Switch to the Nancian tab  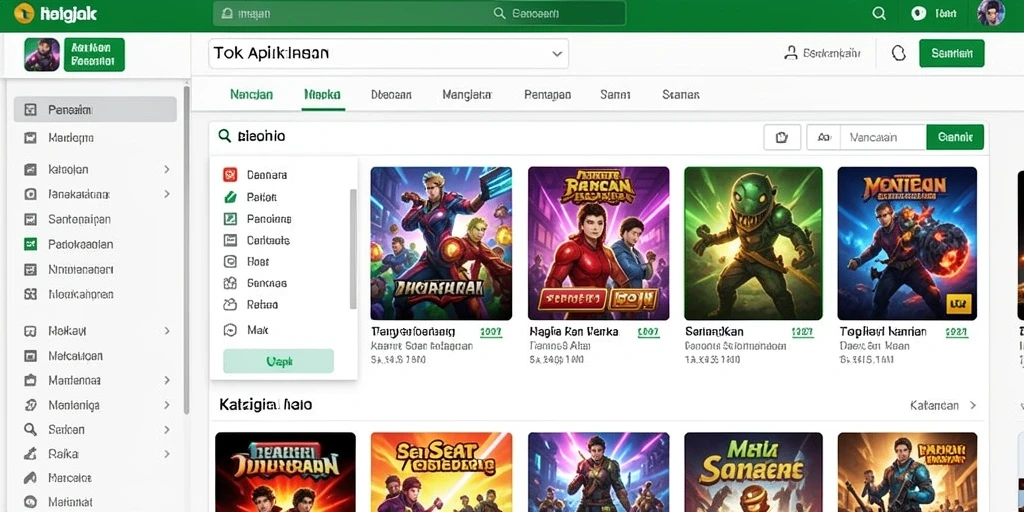[x=251, y=95]
